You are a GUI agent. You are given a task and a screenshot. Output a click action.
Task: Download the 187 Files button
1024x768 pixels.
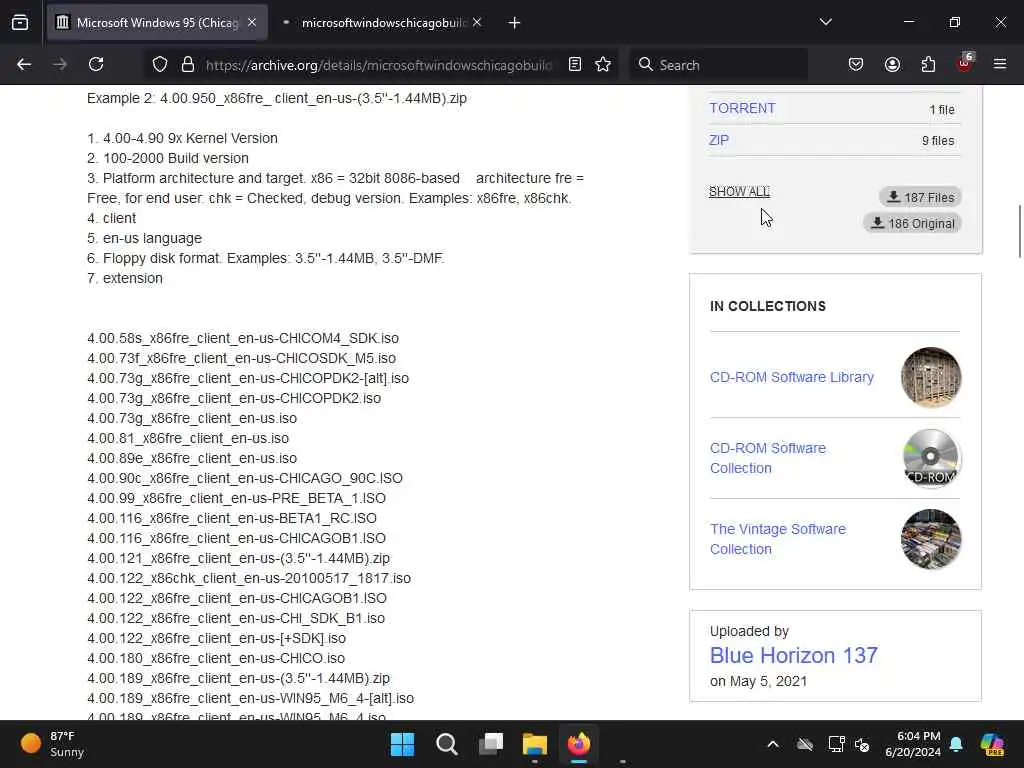coord(920,197)
